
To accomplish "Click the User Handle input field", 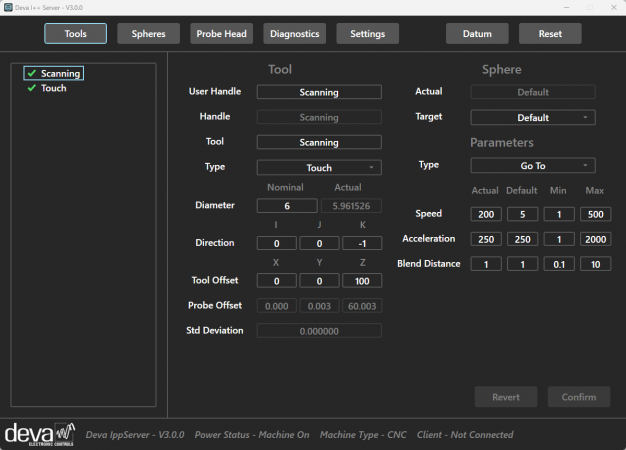I will click(x=319, y=92).
